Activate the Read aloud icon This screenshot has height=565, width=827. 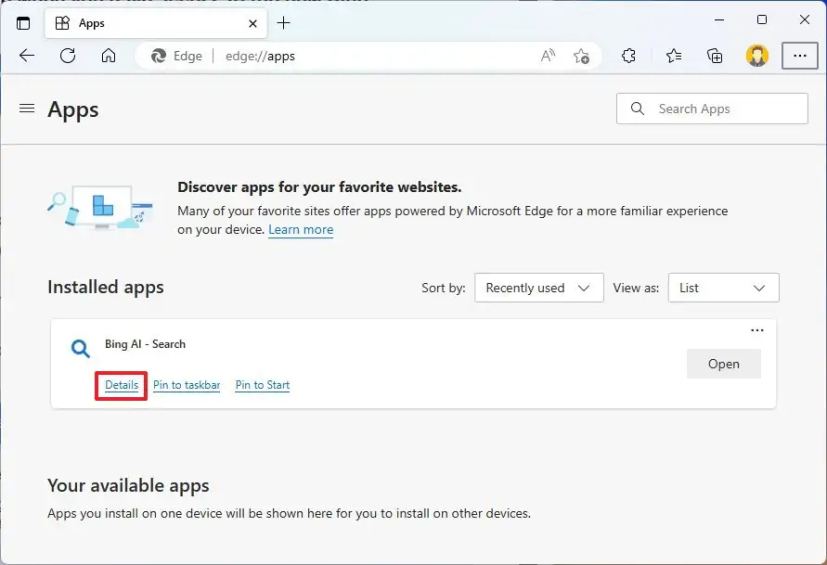pyautogui.click(x=548, y=55)
